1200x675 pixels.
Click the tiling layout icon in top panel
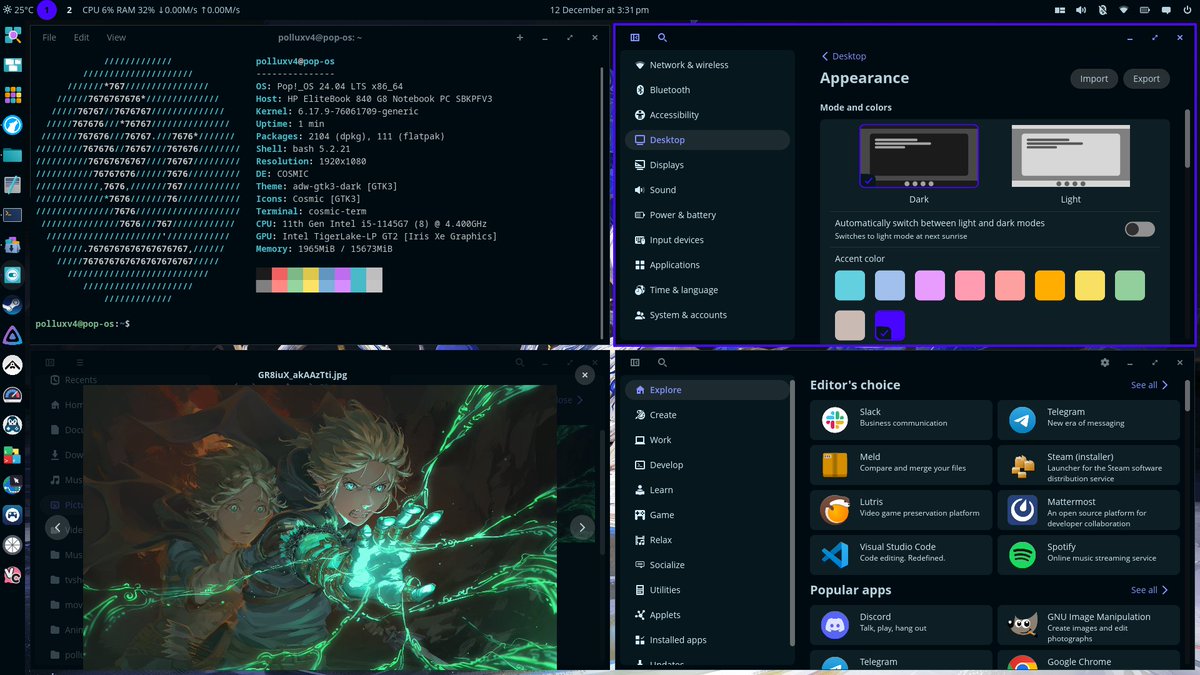(x=1060, y=10)
